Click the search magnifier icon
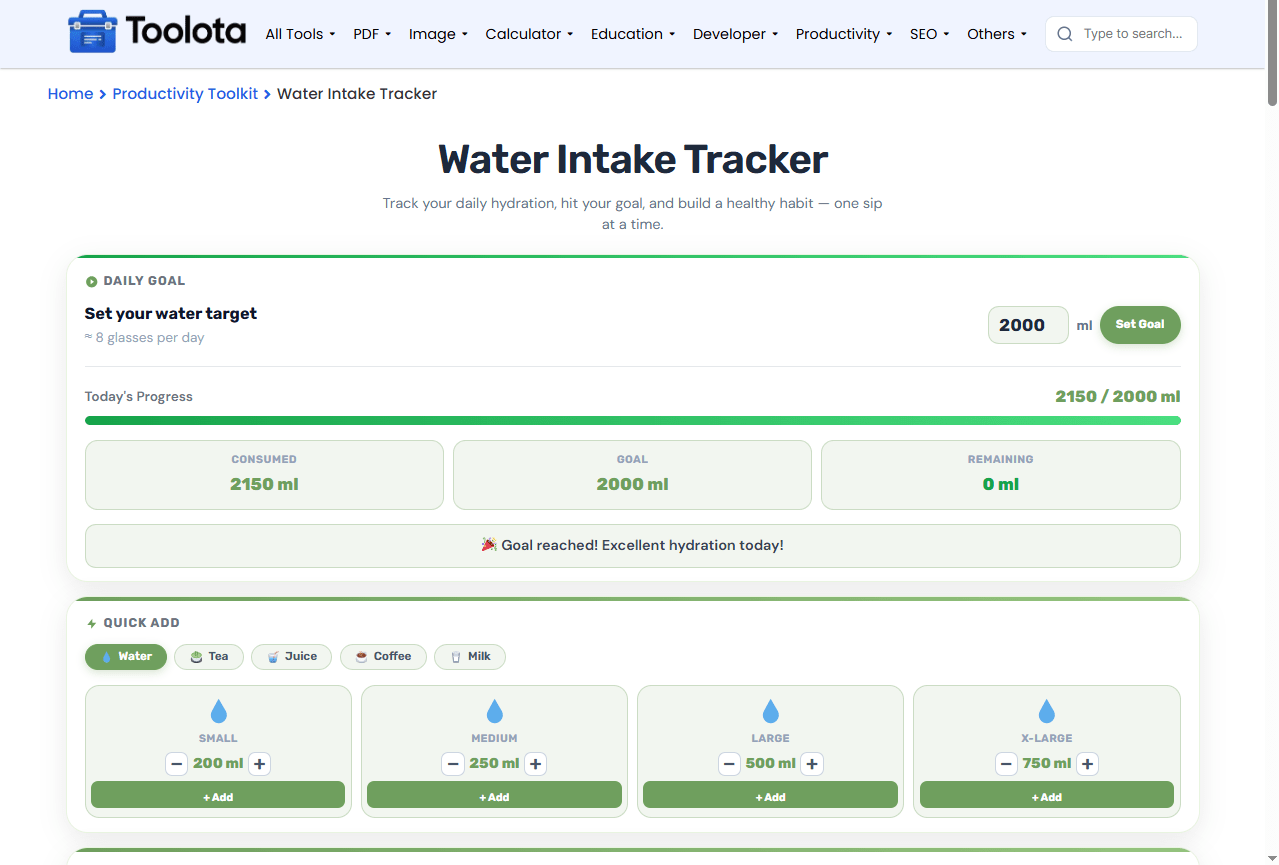Image resolution: width=1279 pixels, height=865 pixels. pyautogui.click(x=1065, y=34)
